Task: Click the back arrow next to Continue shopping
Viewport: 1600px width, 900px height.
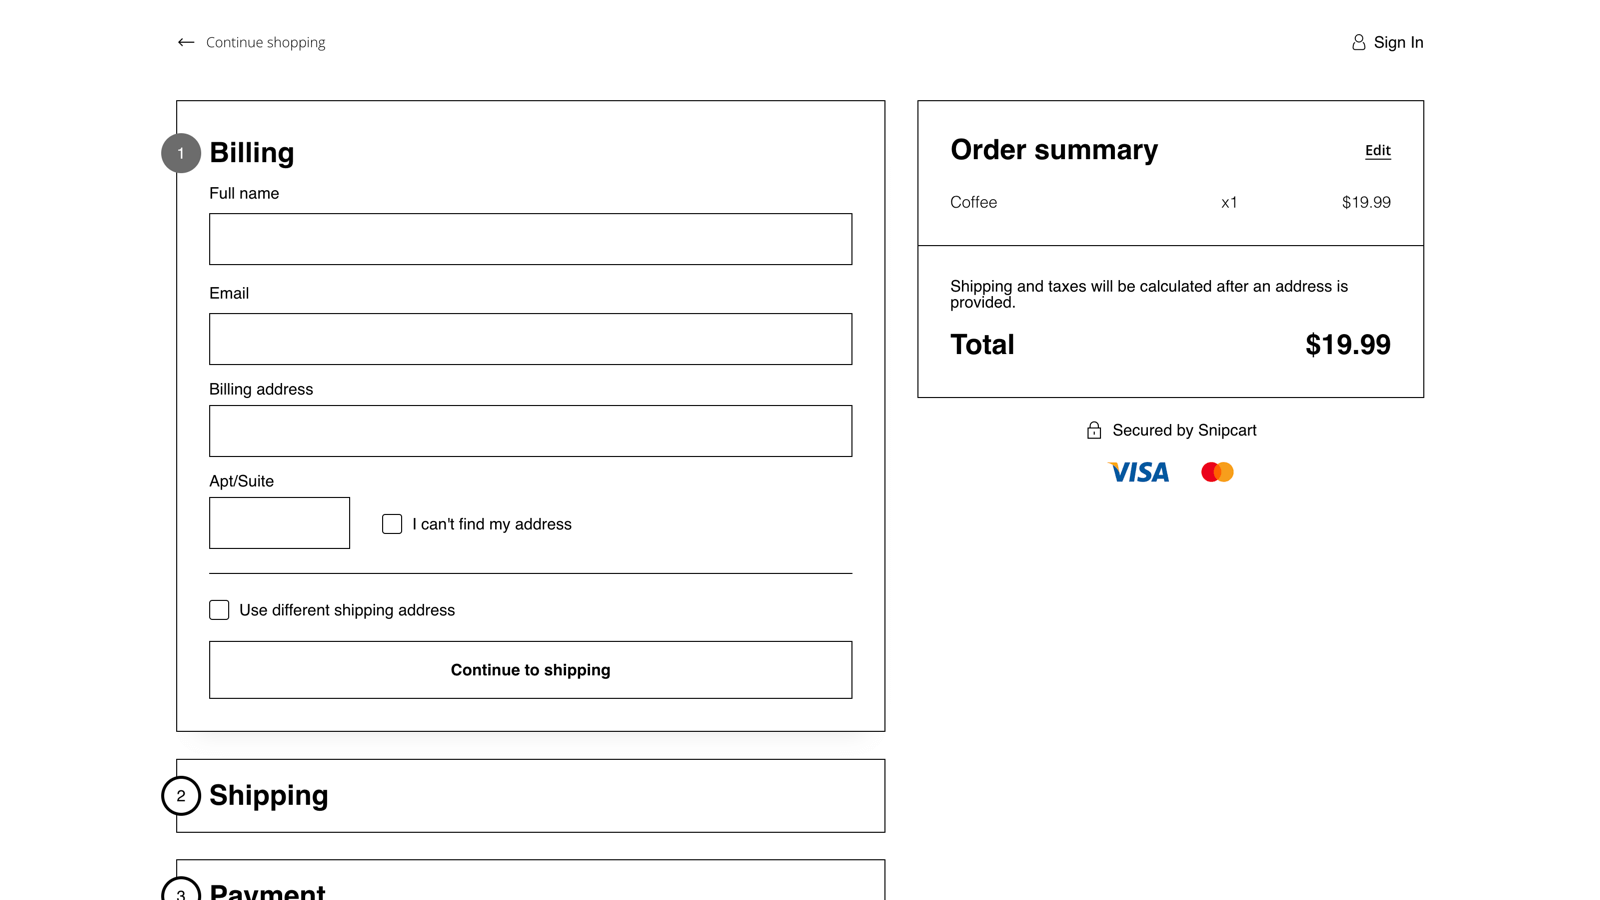Action: (x=185, y=42)
